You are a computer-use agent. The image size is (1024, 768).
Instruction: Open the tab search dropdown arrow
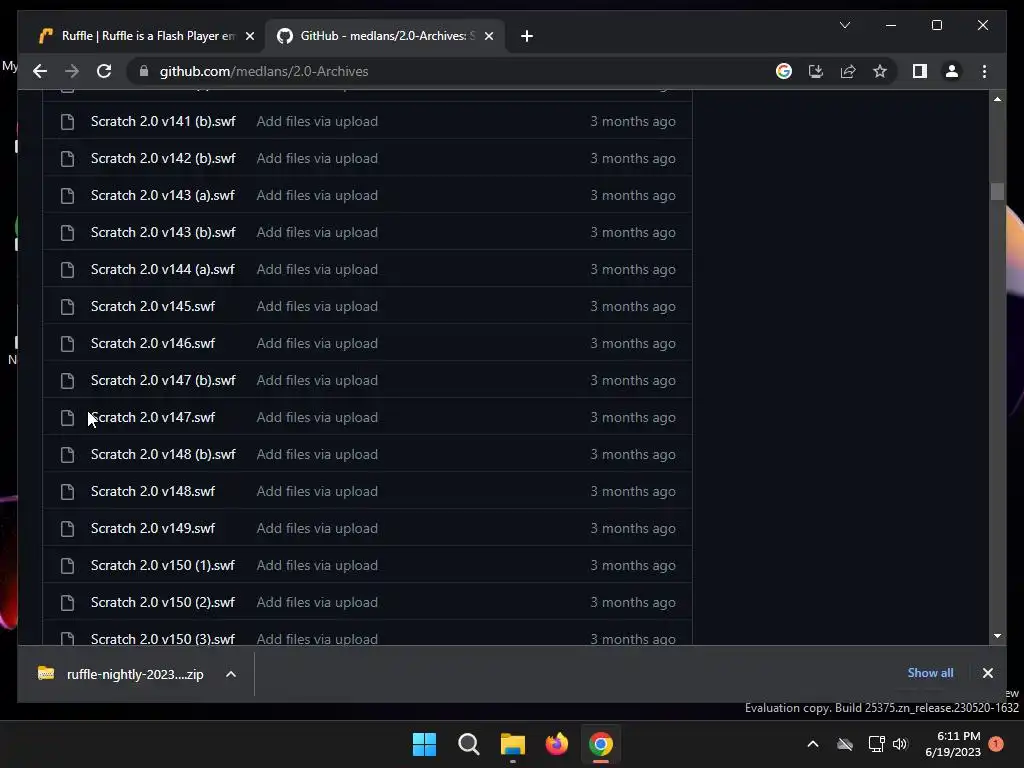click(x=844, y=25)
